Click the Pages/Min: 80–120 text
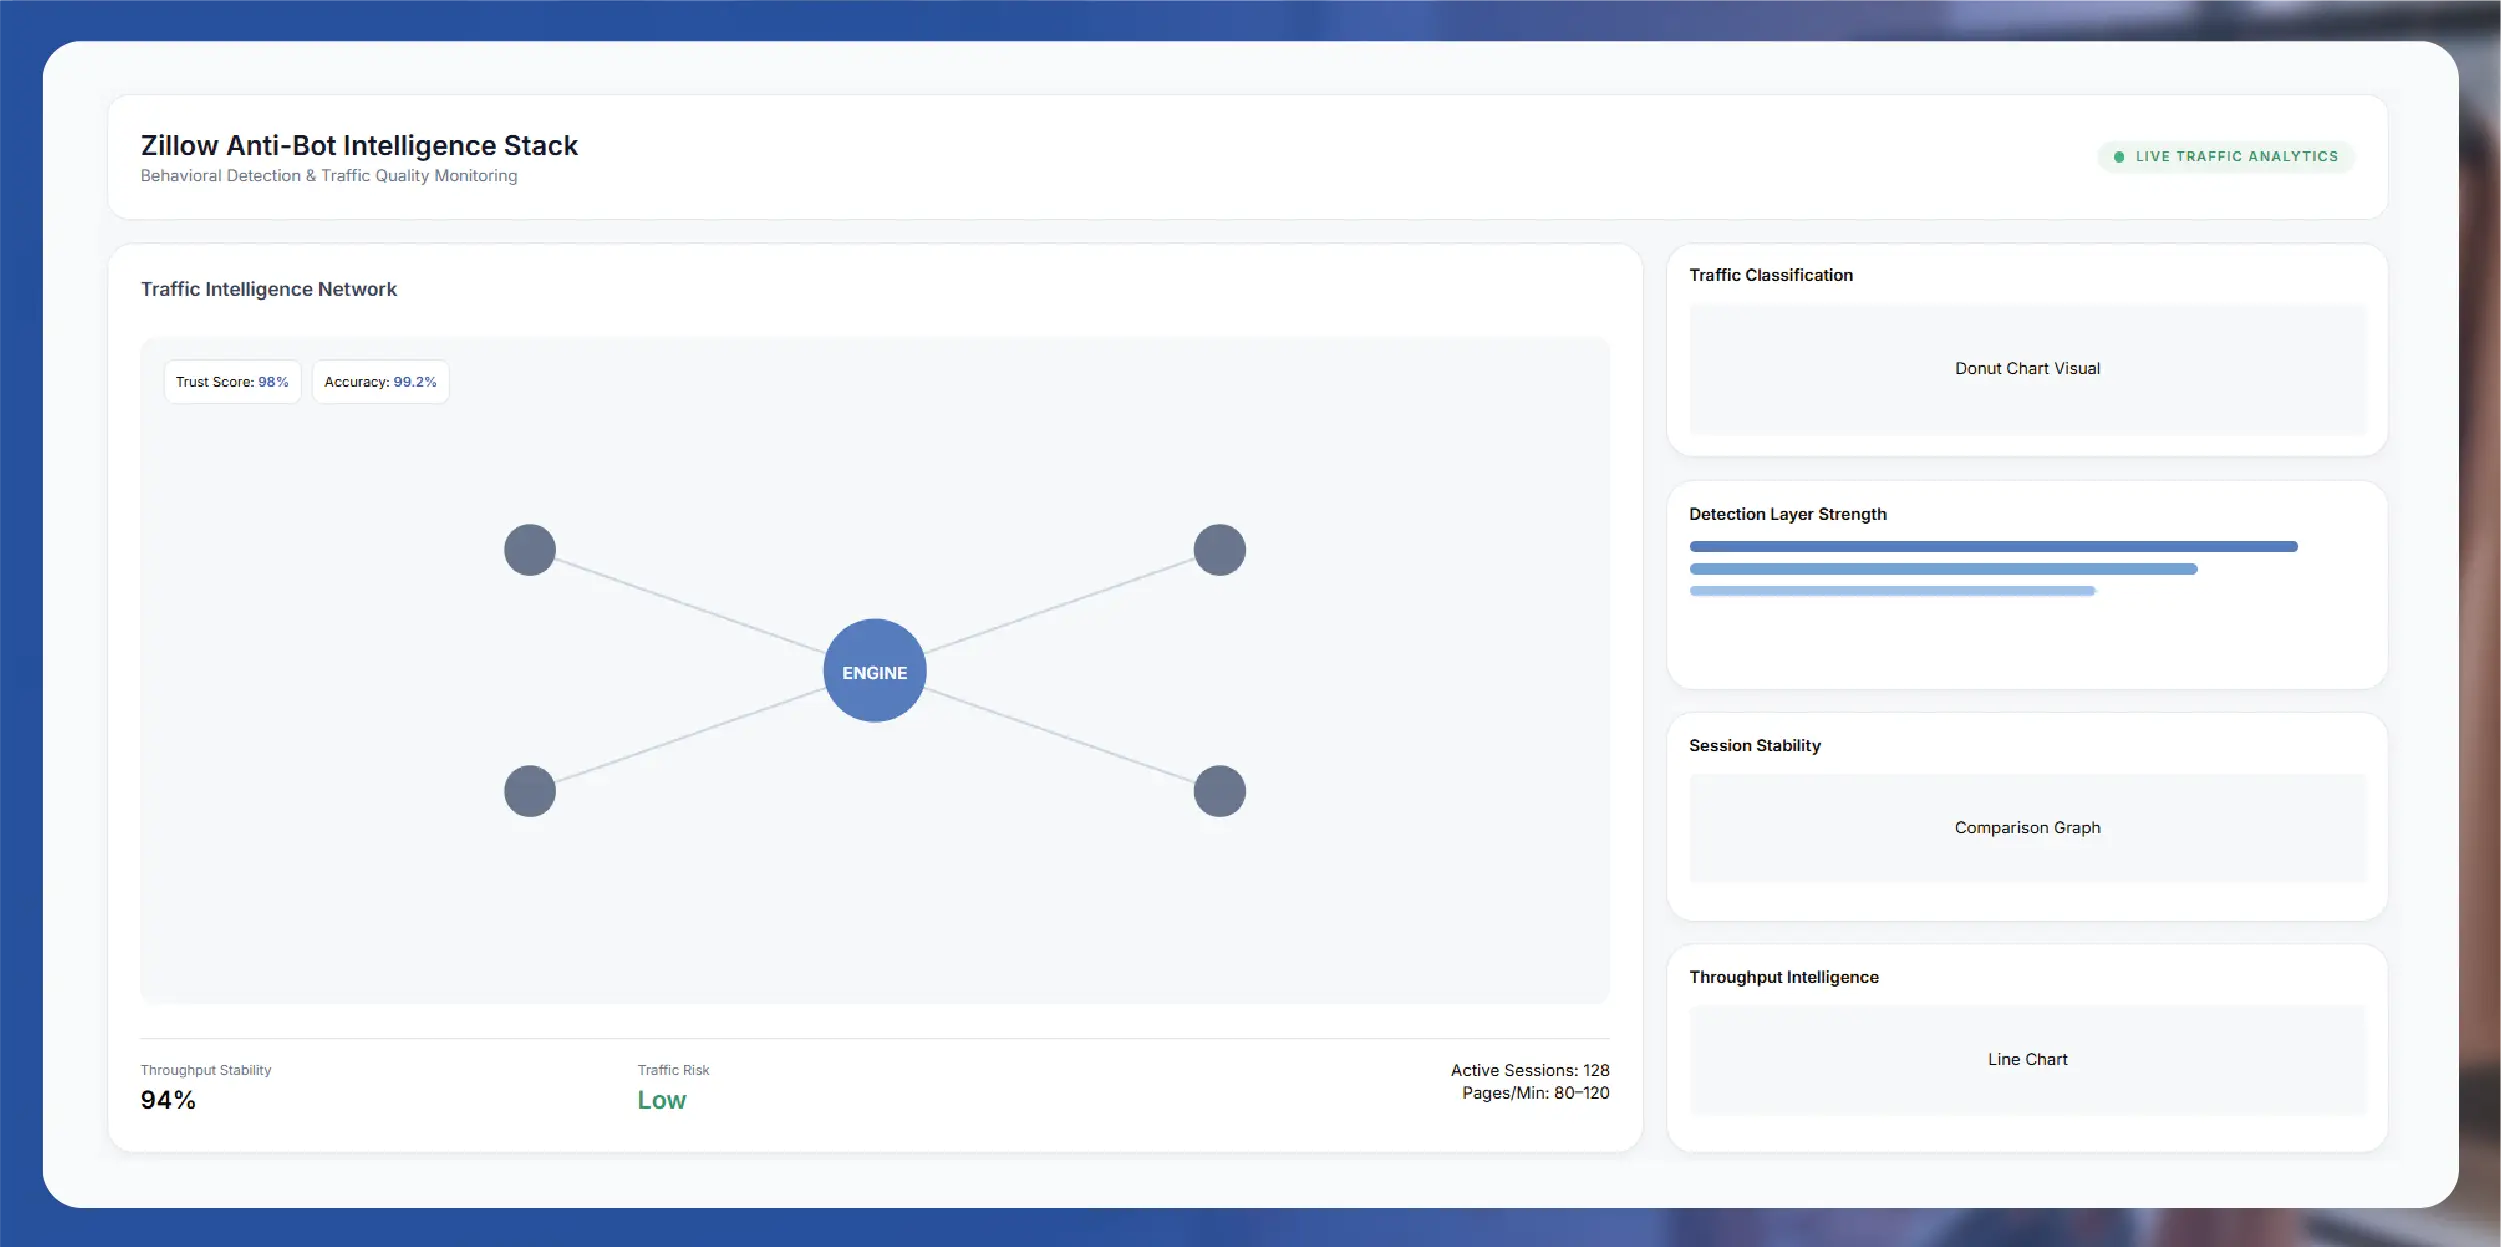The image size is (2501, 1248). (1536, 1093)
